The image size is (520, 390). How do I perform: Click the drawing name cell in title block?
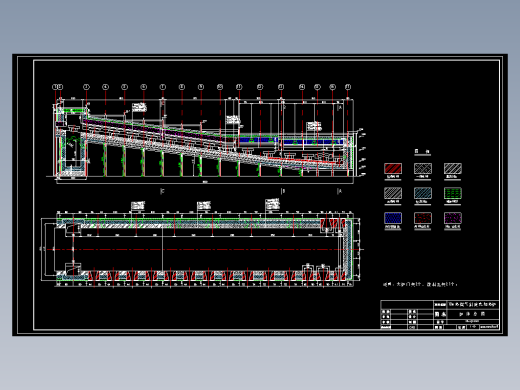tap(473, 314)
